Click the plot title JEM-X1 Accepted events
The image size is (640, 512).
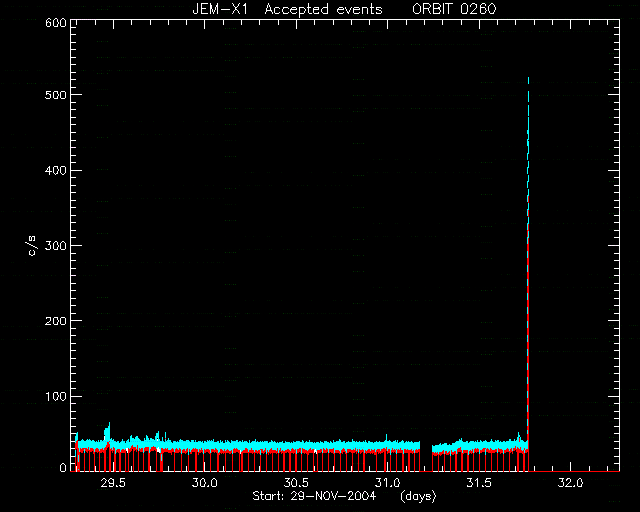pyautogui.click(x=287, y=9)
